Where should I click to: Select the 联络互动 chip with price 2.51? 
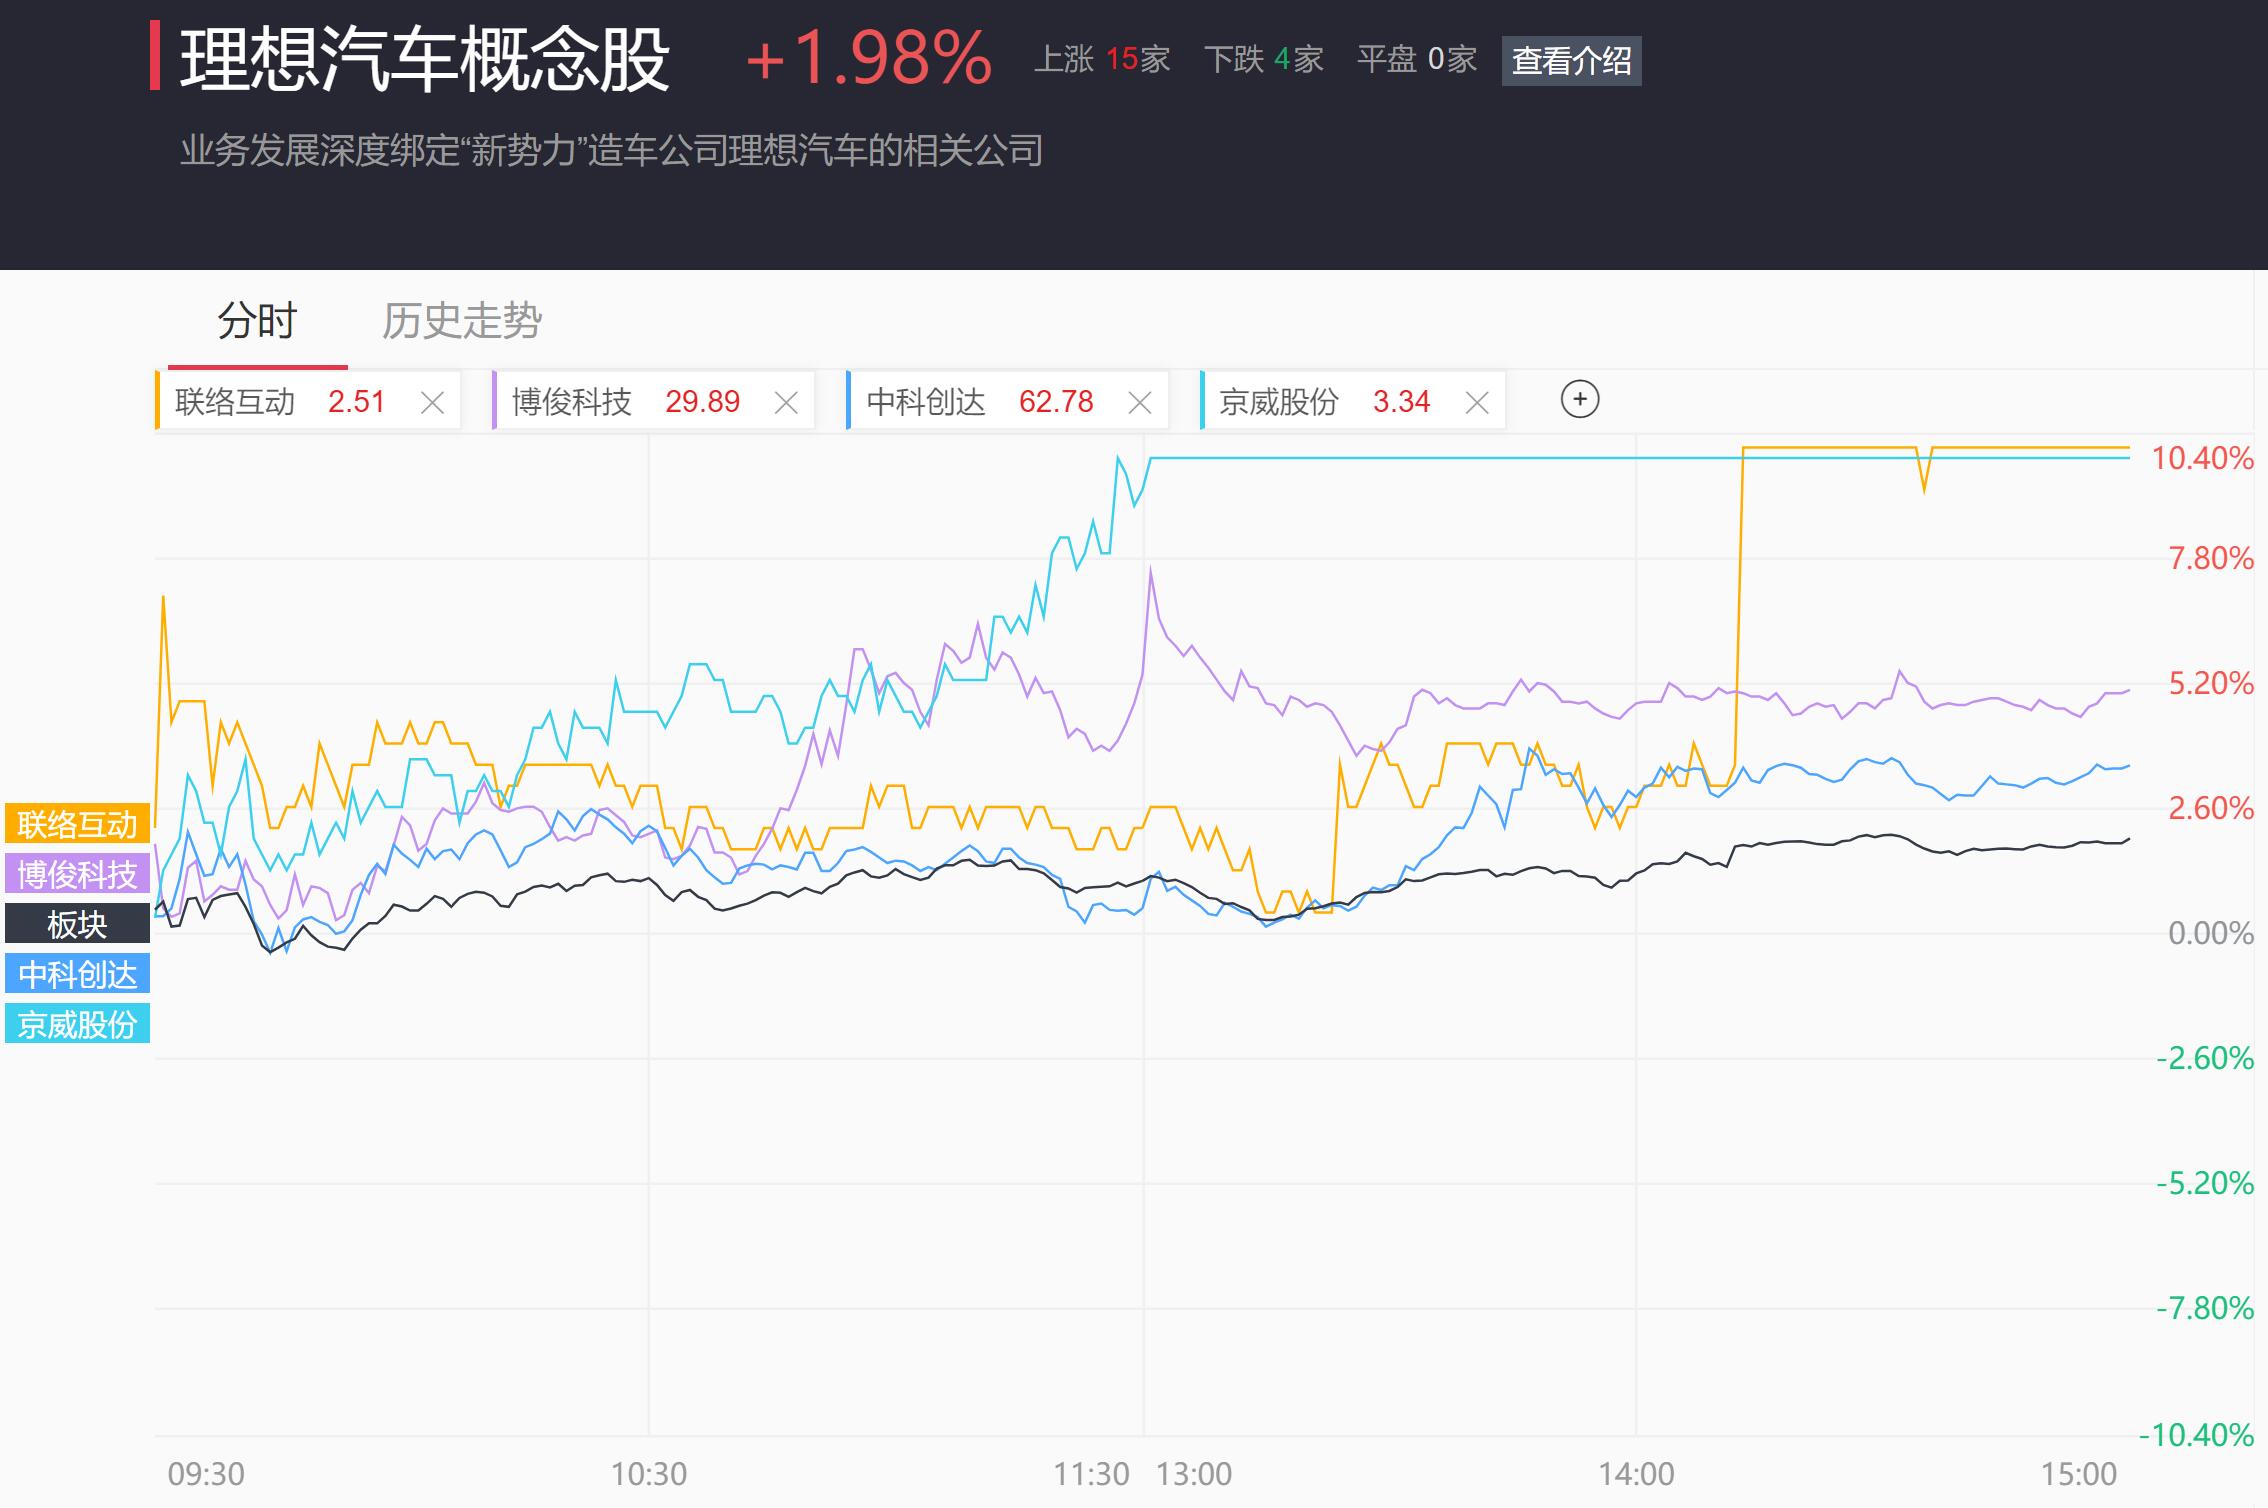point(308,401)
